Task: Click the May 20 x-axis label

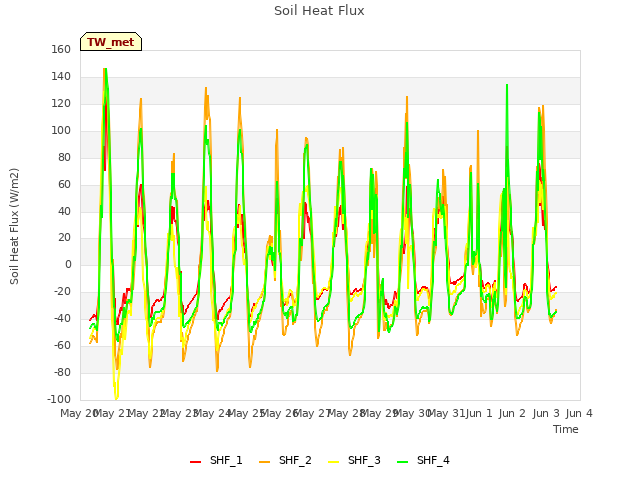Action: coord(78,413)
